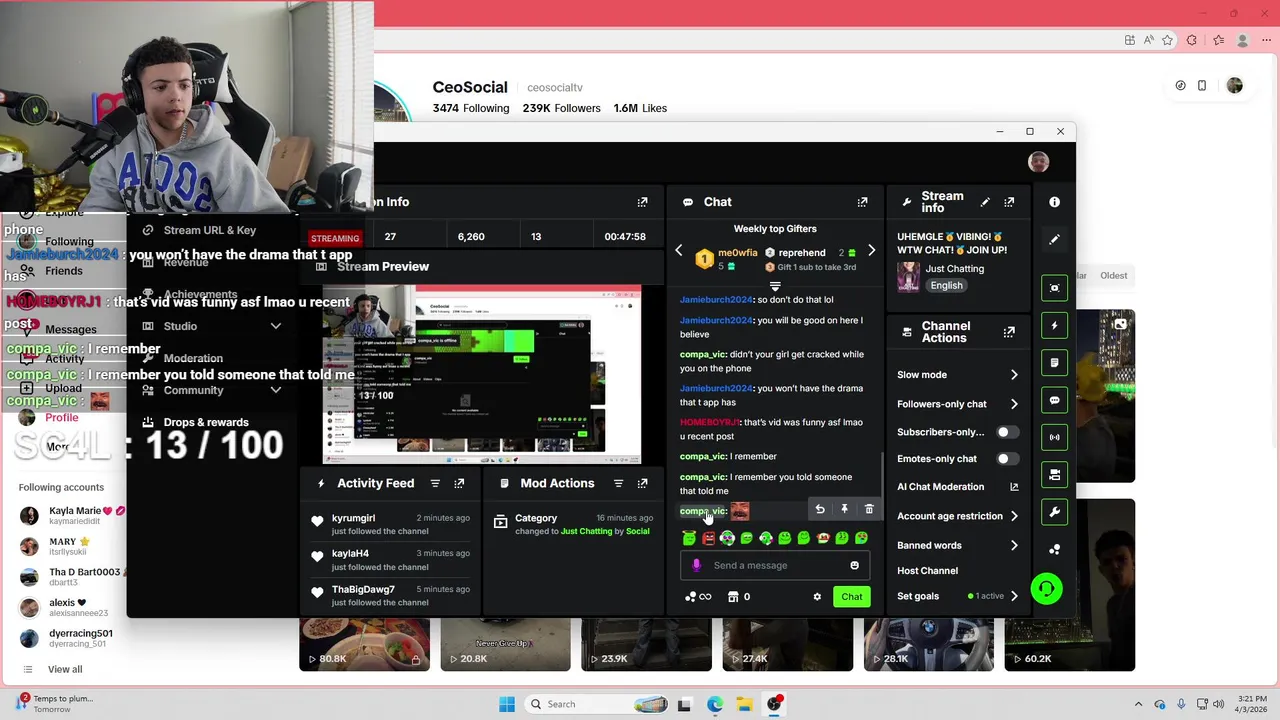Image resolution: width=1280 pixels, height=720 pixels.
Task: Pop out the Activity Feed panel
Action: pyautogui.click(x=459, y=483)
